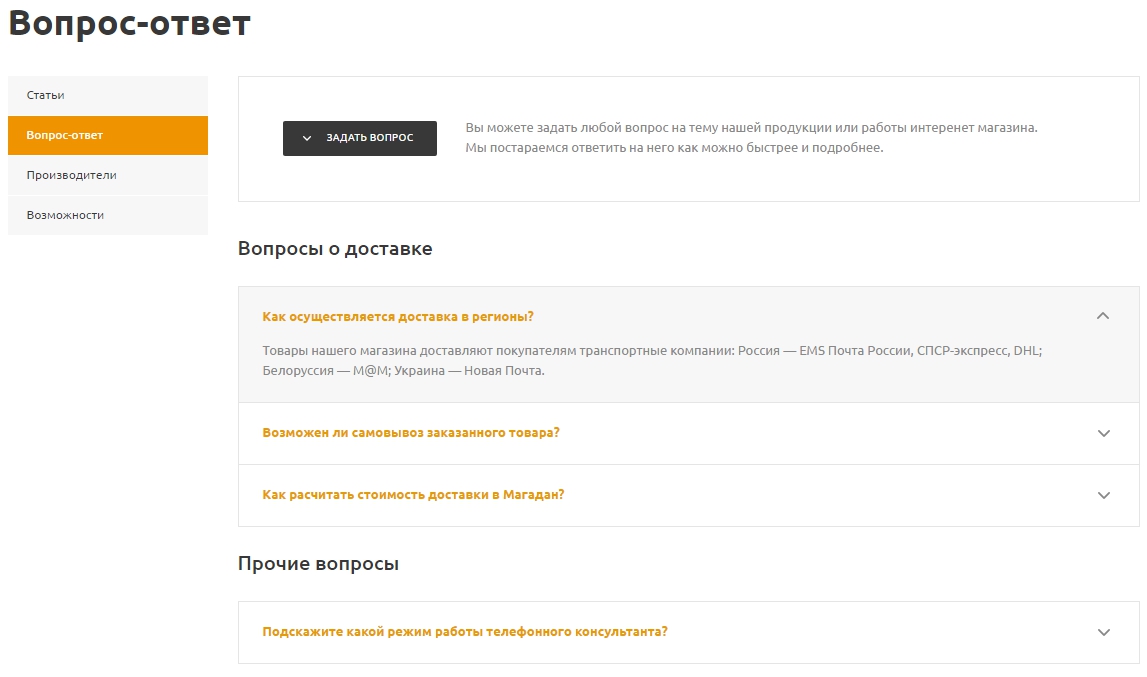Click the chevron beside the Magadan delivery question
1147x677 pixels.
tap(1104, 495)
